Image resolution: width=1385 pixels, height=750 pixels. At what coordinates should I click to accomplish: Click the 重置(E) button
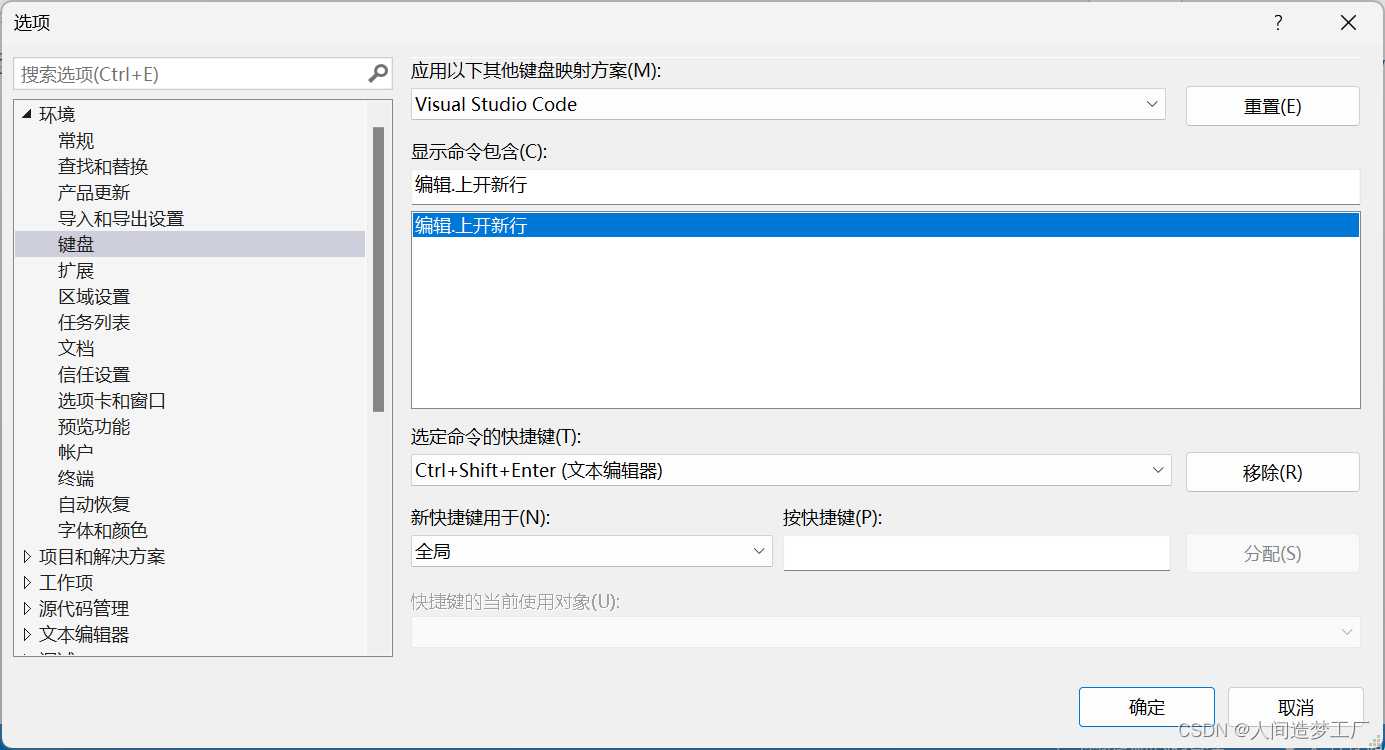[1272, 106]
